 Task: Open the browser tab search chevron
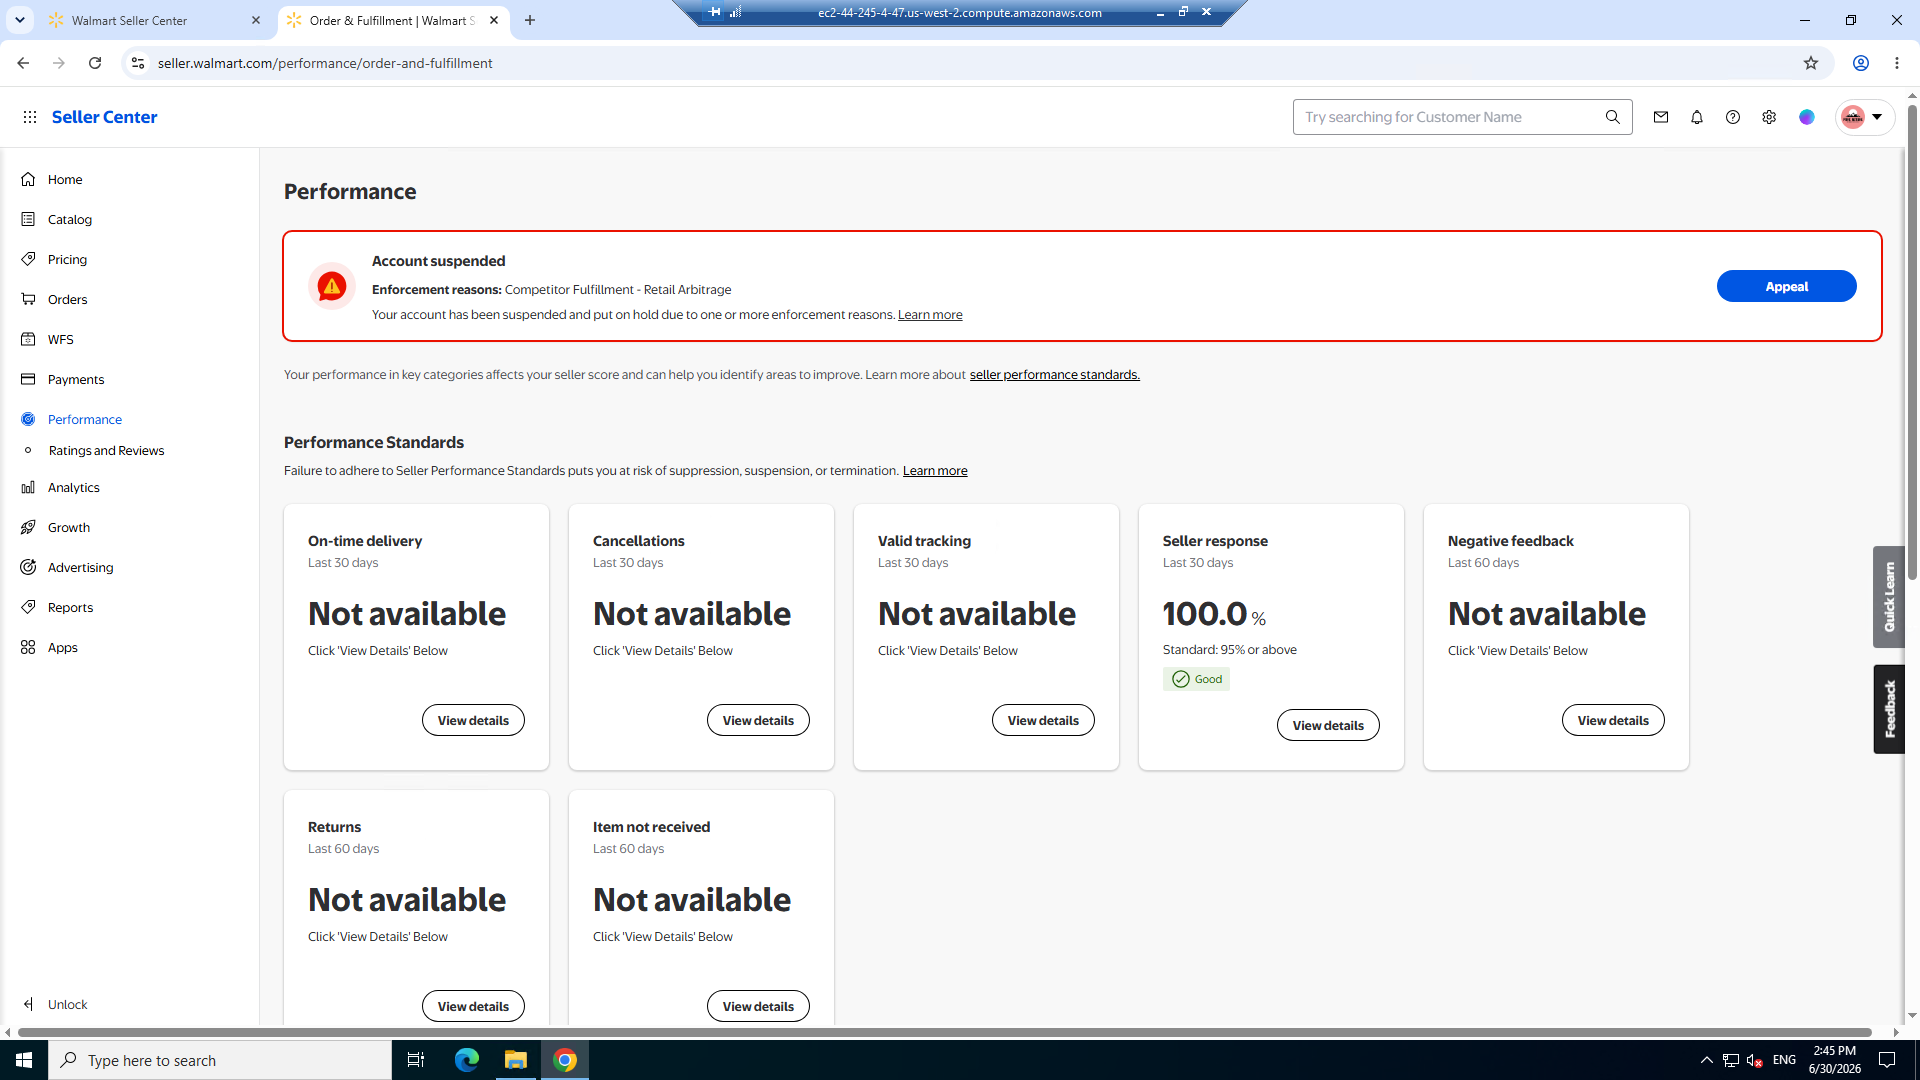(20, 20)
